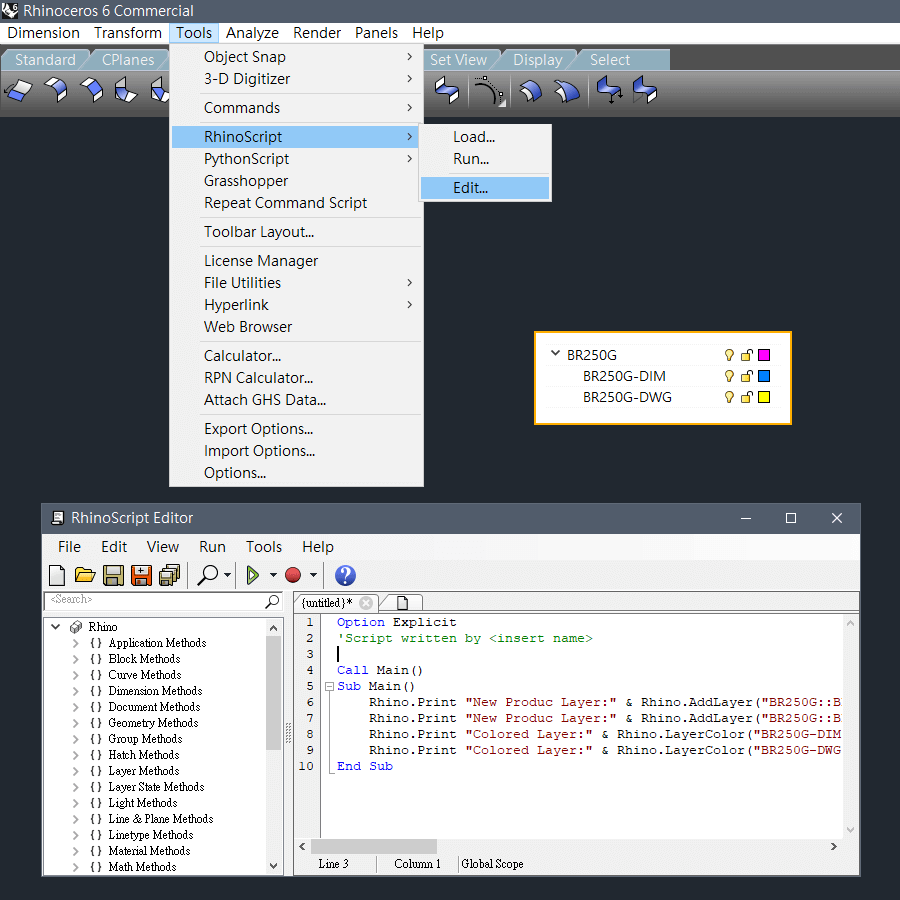Collapse BR250G layer chevron
This screenshot has height=900, width=900.
pyautogui.click(x=555, y=354)
